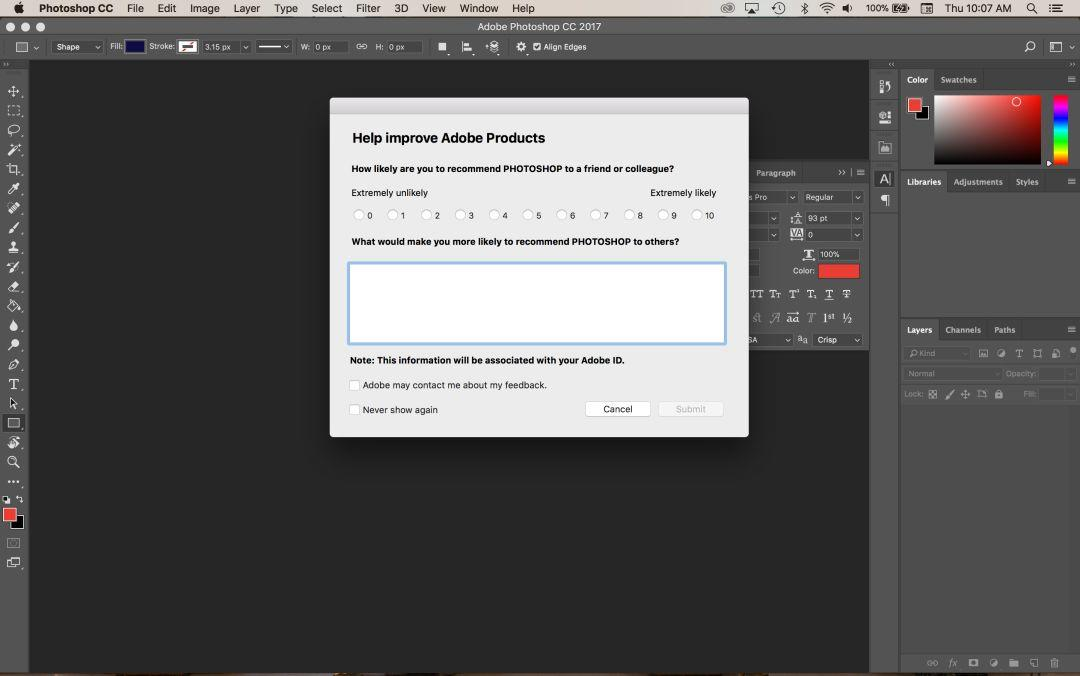The image size is (1080, 676).
Task: Select the Horizontal Type tool
Action: coord(13,384)
